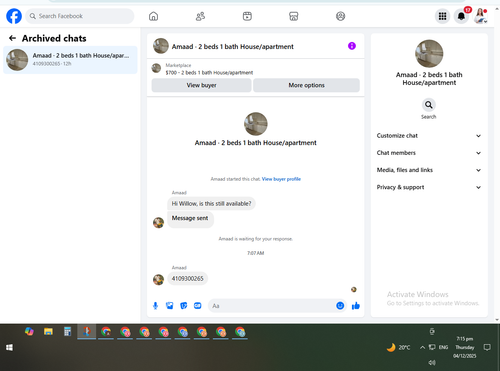Go to the Home tab
This screenshot has width=500, height=371.
coord(153,16)
